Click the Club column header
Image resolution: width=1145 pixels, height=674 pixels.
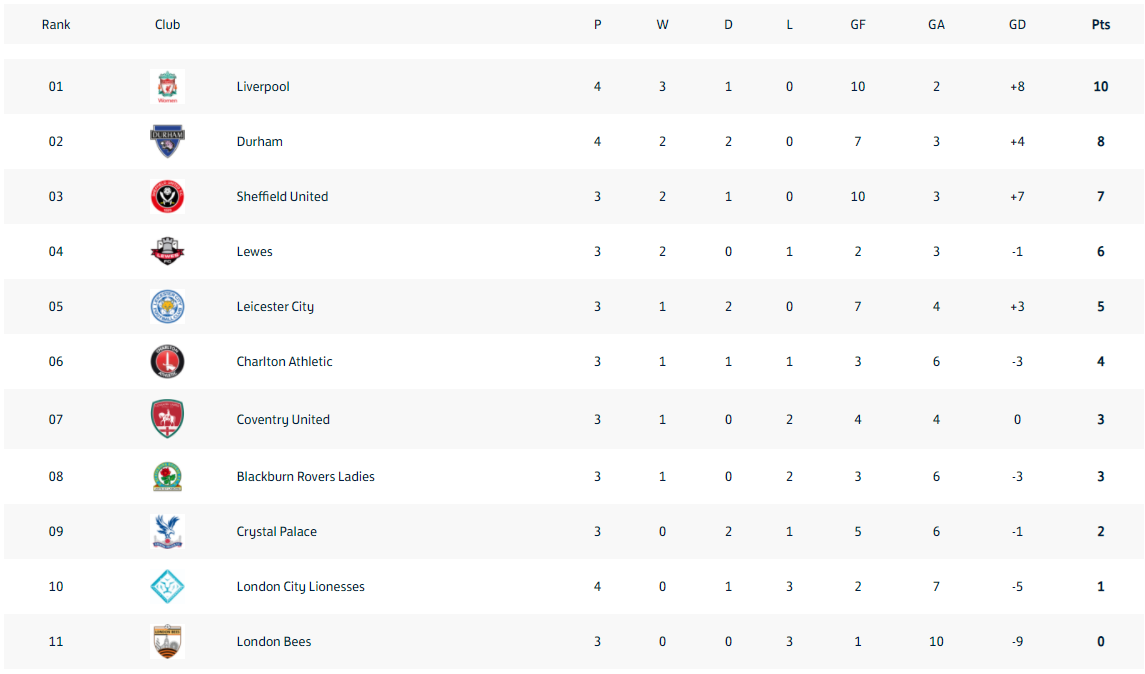point(167,24)
